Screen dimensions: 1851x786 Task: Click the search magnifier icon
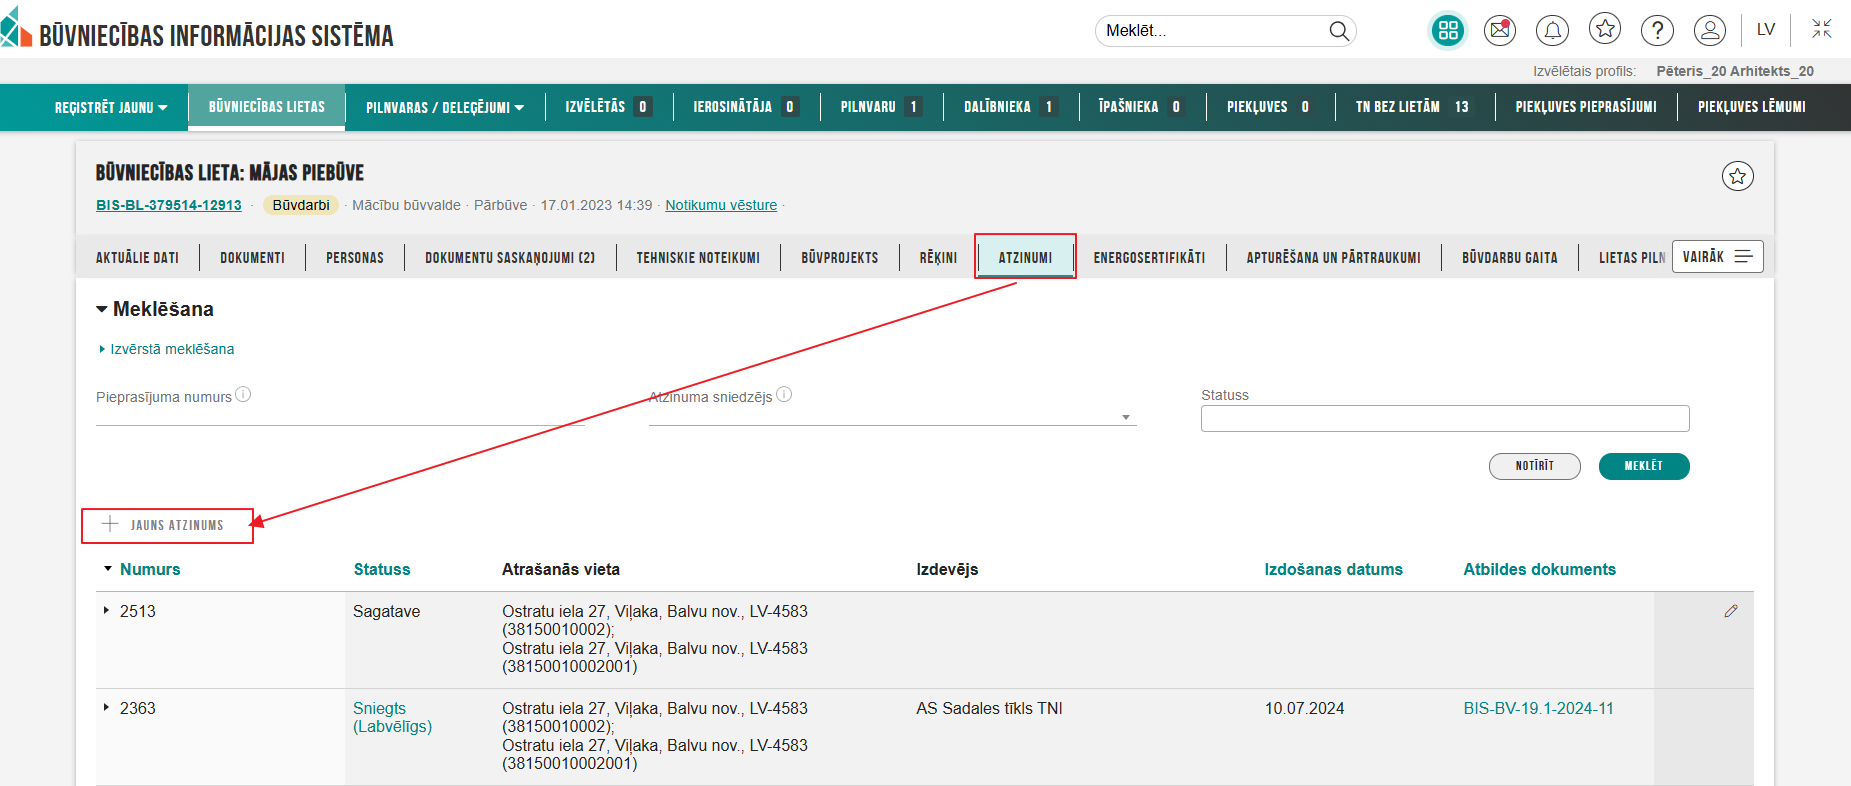(1338, 31)
